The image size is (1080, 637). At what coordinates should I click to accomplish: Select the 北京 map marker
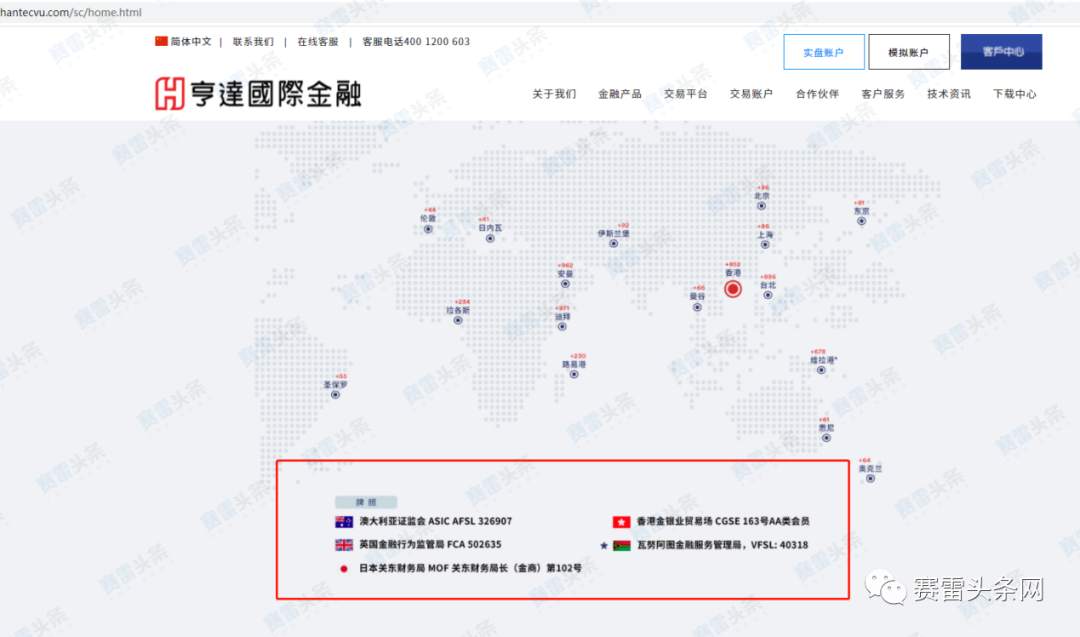761,206
